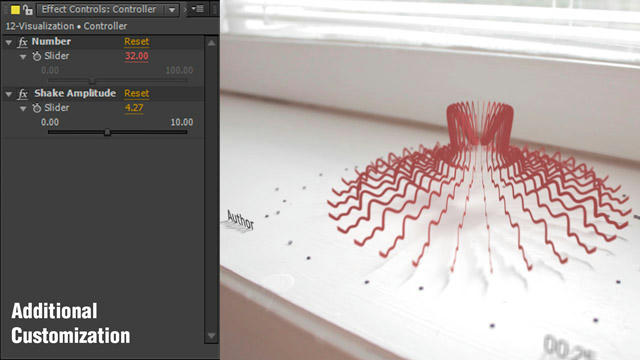This screenshot has width=640, height=360.
Task: Toggle the fx switch for Shake Amplitude
Action: click(23, 93)
